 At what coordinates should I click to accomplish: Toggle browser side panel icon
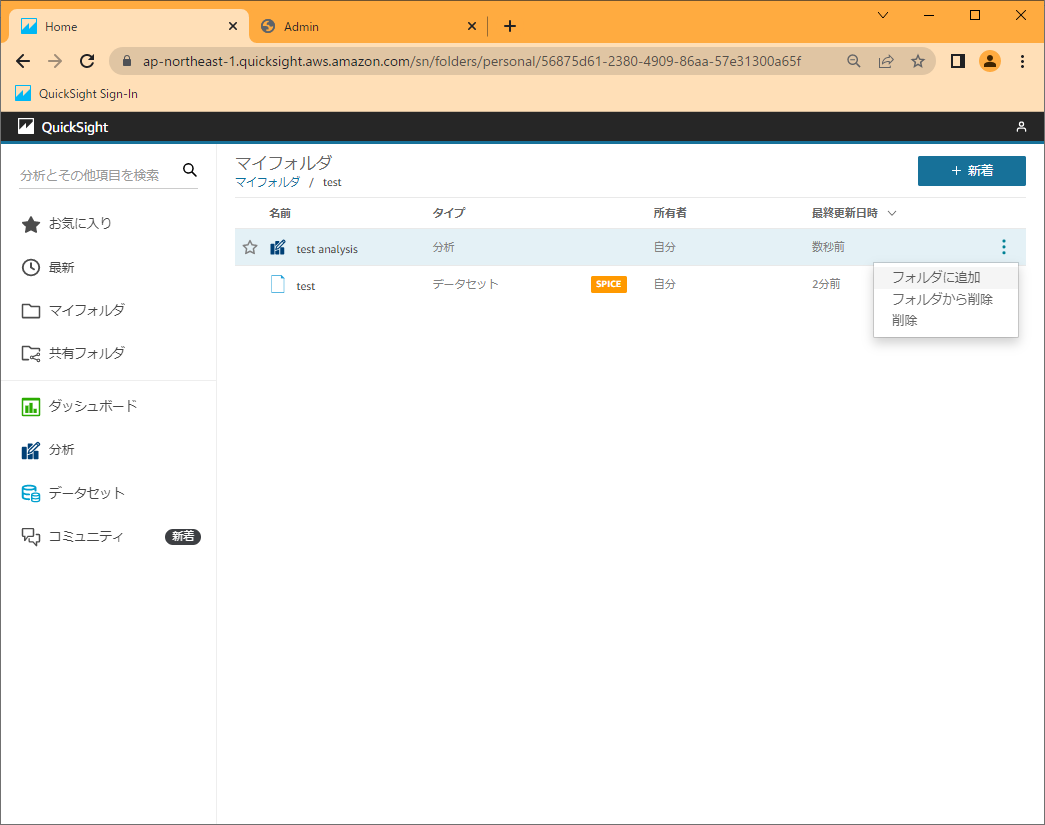coord(958,61)
